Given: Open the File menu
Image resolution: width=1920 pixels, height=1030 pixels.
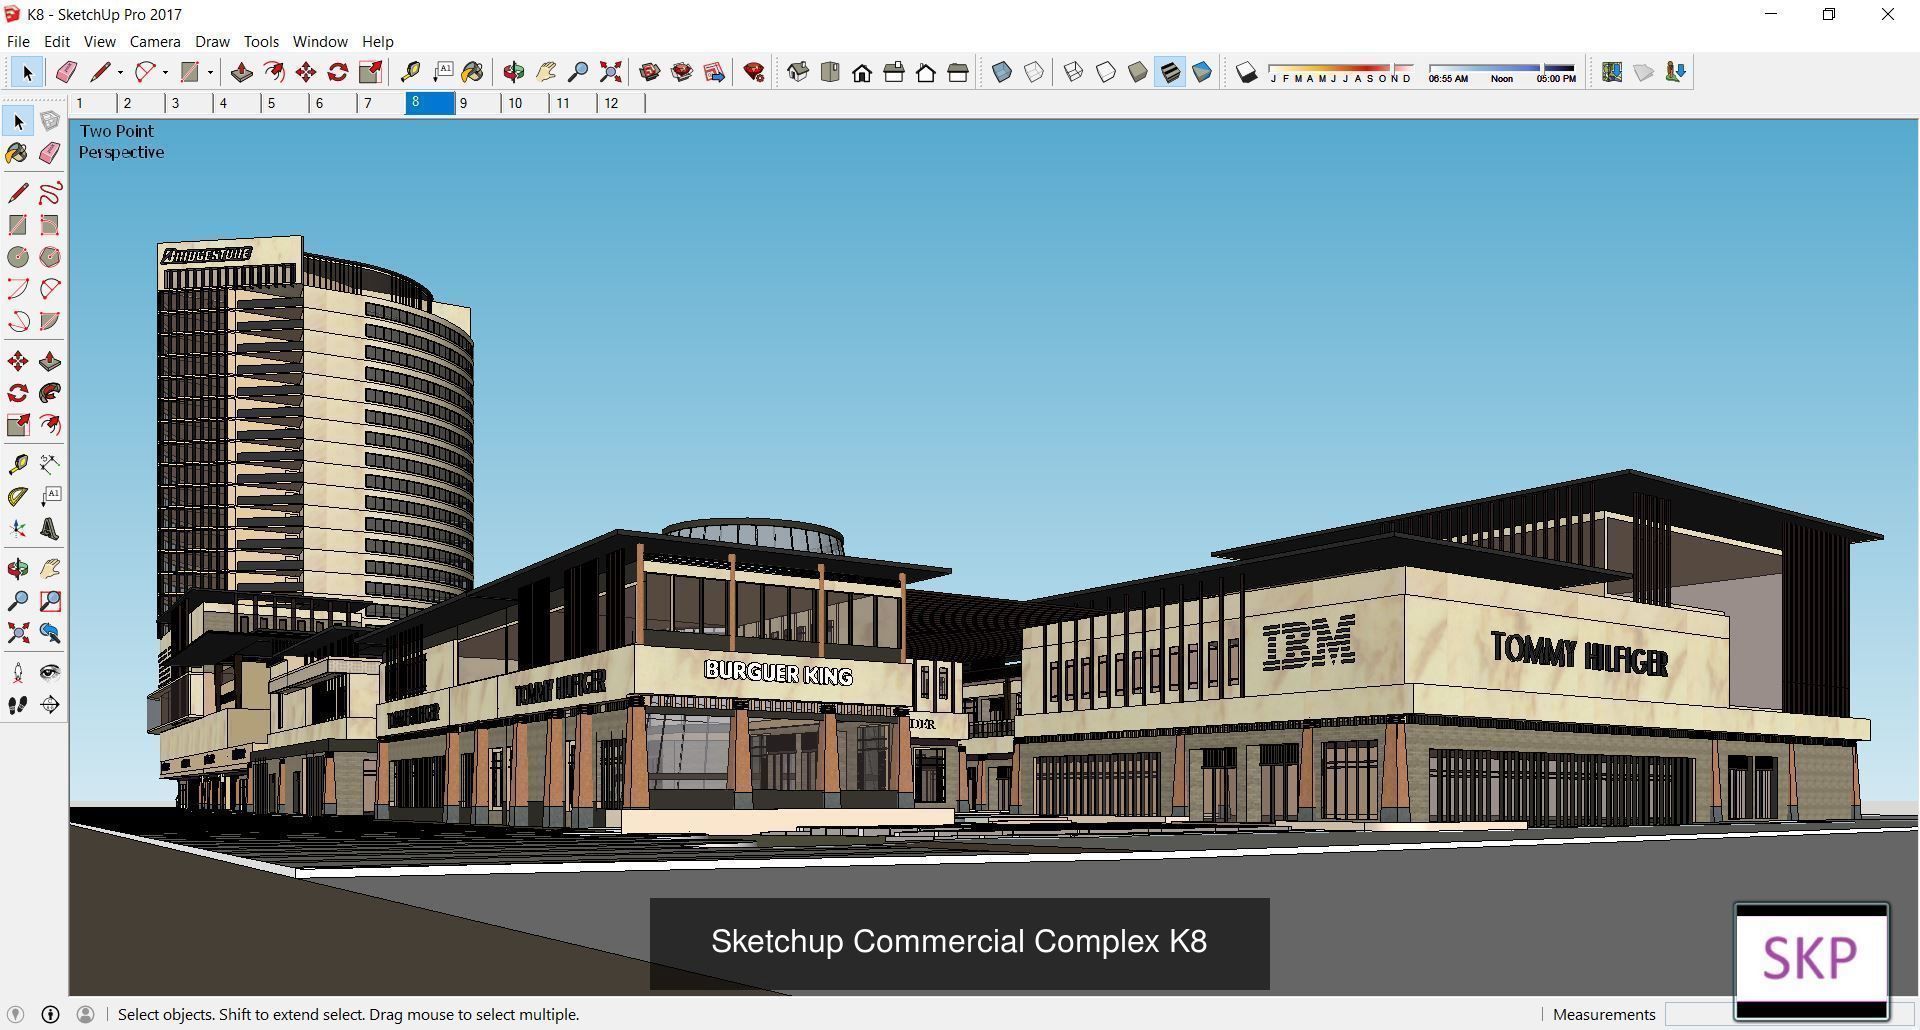Looking at the screenshot, I should click(18, 41).
